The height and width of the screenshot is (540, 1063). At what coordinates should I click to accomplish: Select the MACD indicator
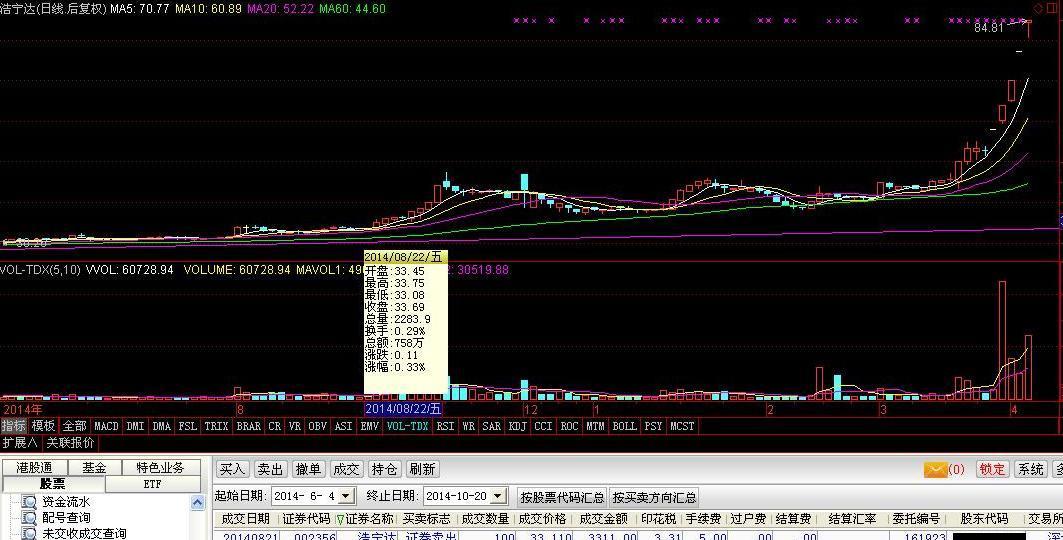tap(106, 426)
